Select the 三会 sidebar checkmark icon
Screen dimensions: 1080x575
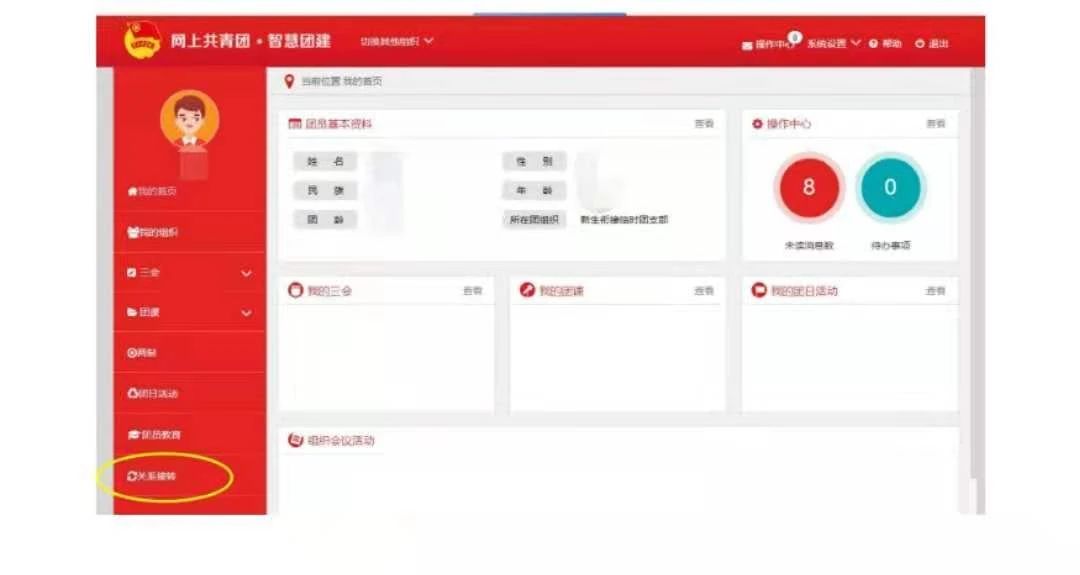click(132, 273)
